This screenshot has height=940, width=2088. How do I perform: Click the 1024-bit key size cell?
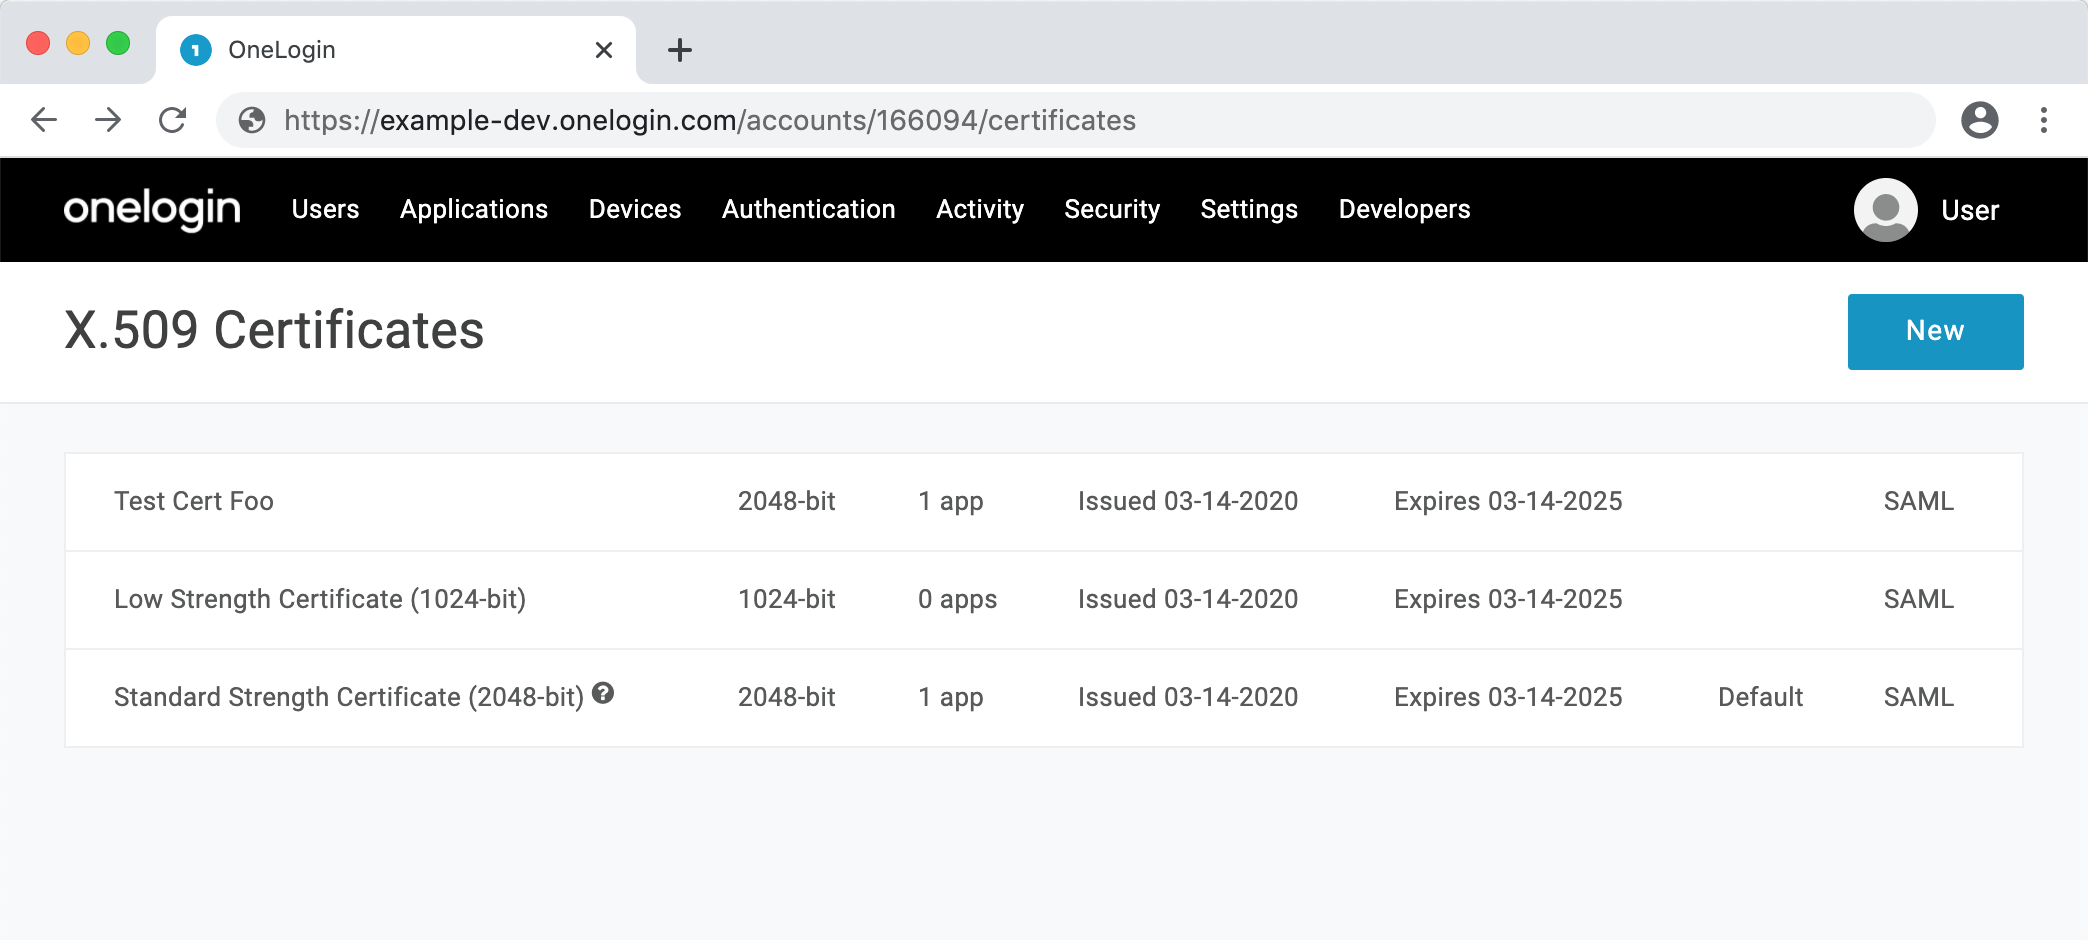(787, 599)
